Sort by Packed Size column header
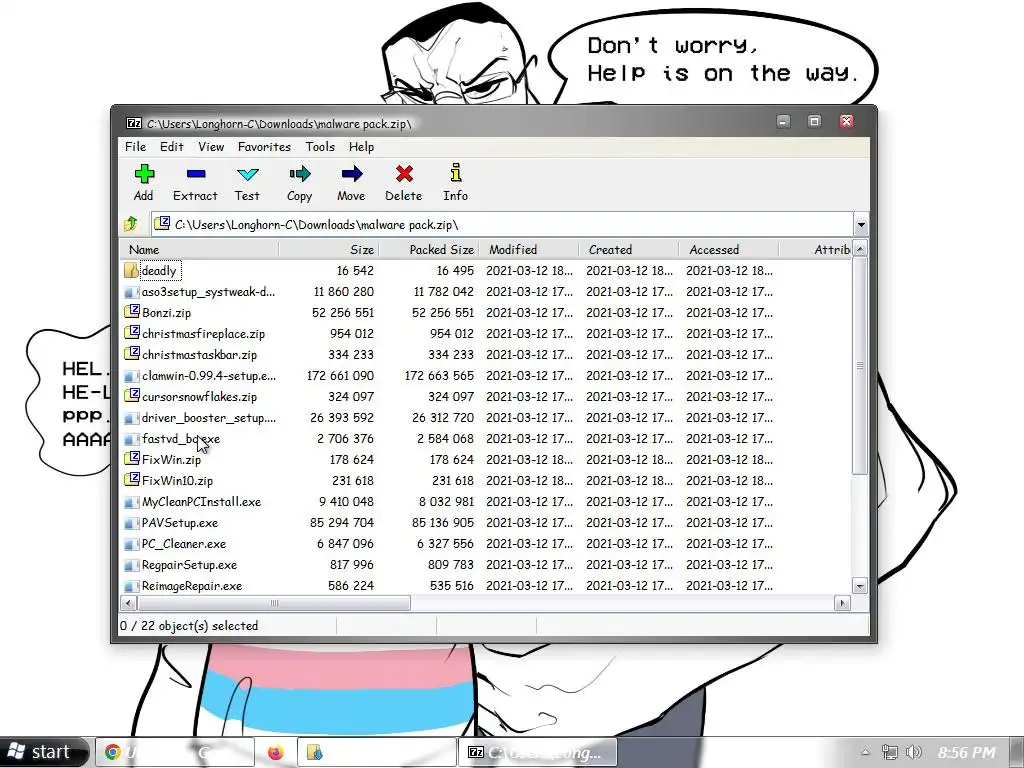This screenshot has height=768, width=1024. (x=429, y=249)
